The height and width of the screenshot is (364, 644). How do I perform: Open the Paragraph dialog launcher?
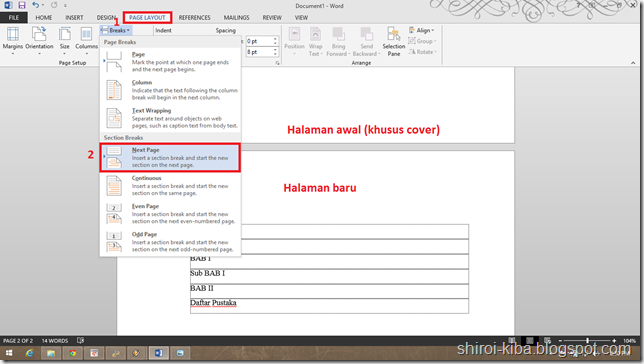278,63
